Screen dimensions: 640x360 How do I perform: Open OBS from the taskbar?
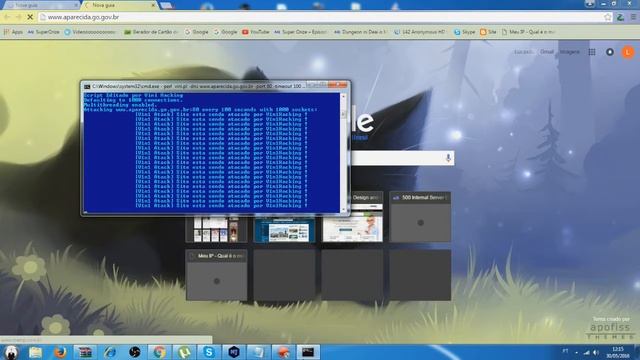pos(134,352)
